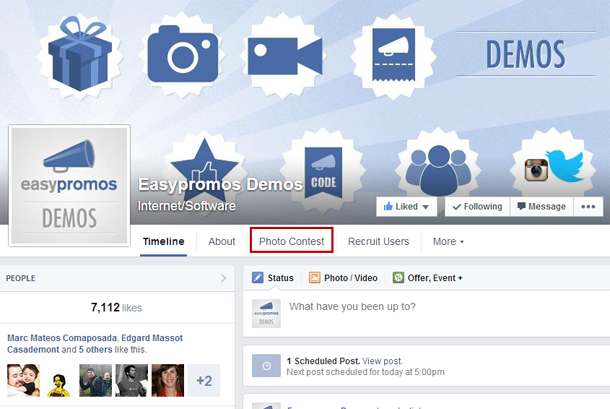The image size is (610, 409).
Task: Open Marc Mateos Comaposada's profile link
Action: (x=62, y=338)
